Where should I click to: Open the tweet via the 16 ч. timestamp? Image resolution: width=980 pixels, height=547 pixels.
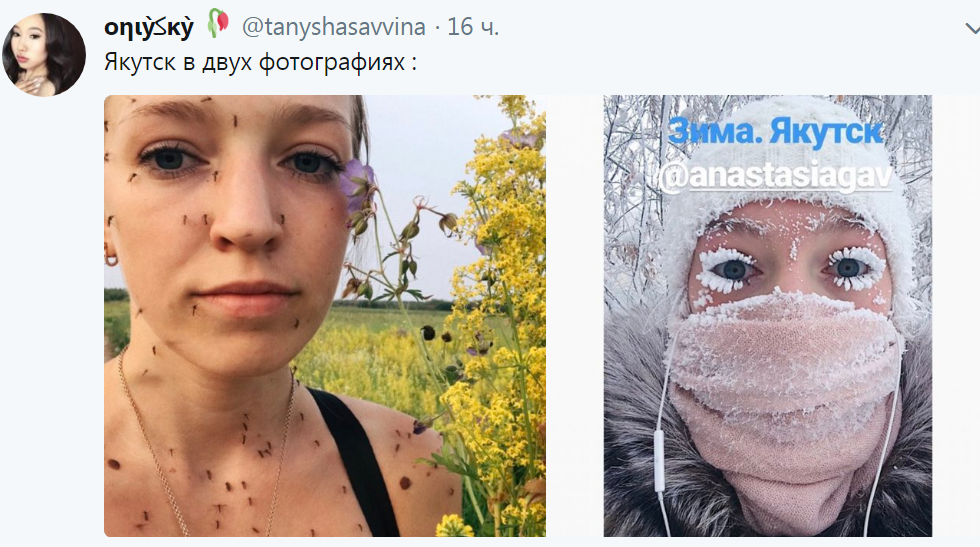(x=473, y=27)
